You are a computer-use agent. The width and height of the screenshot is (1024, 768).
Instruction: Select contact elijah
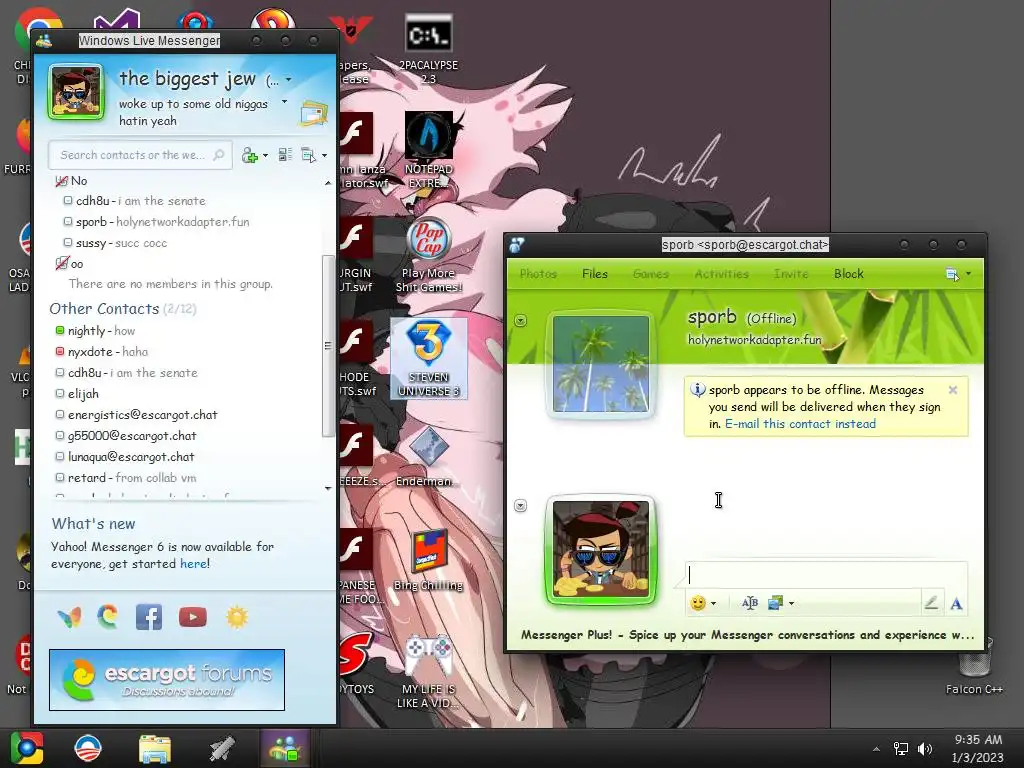[x=76, y=394]
